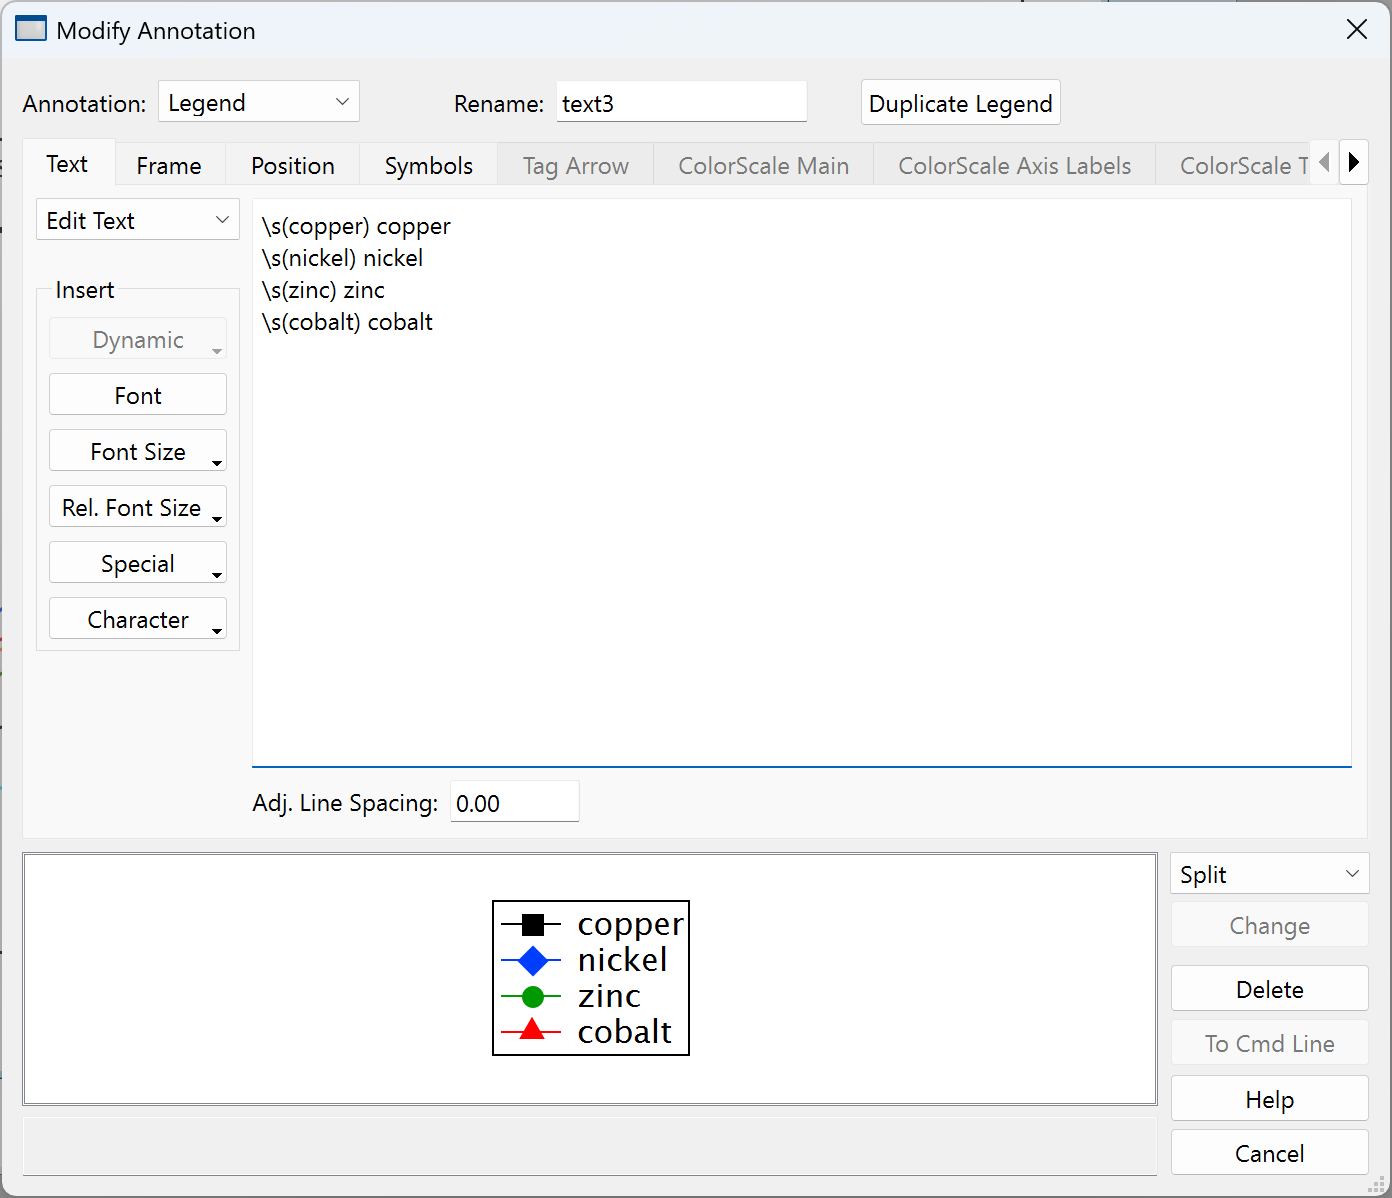This screenshot has height=1198, width=1392.
Task: Open the Font Size insert menu
Action: 138,452
